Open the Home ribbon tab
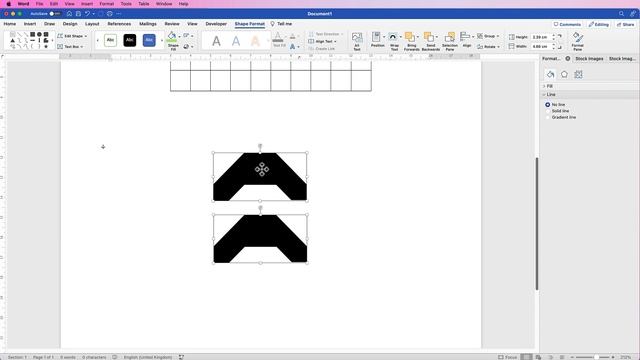This screenshot has height=360, width=640. (x=10, y=24)
